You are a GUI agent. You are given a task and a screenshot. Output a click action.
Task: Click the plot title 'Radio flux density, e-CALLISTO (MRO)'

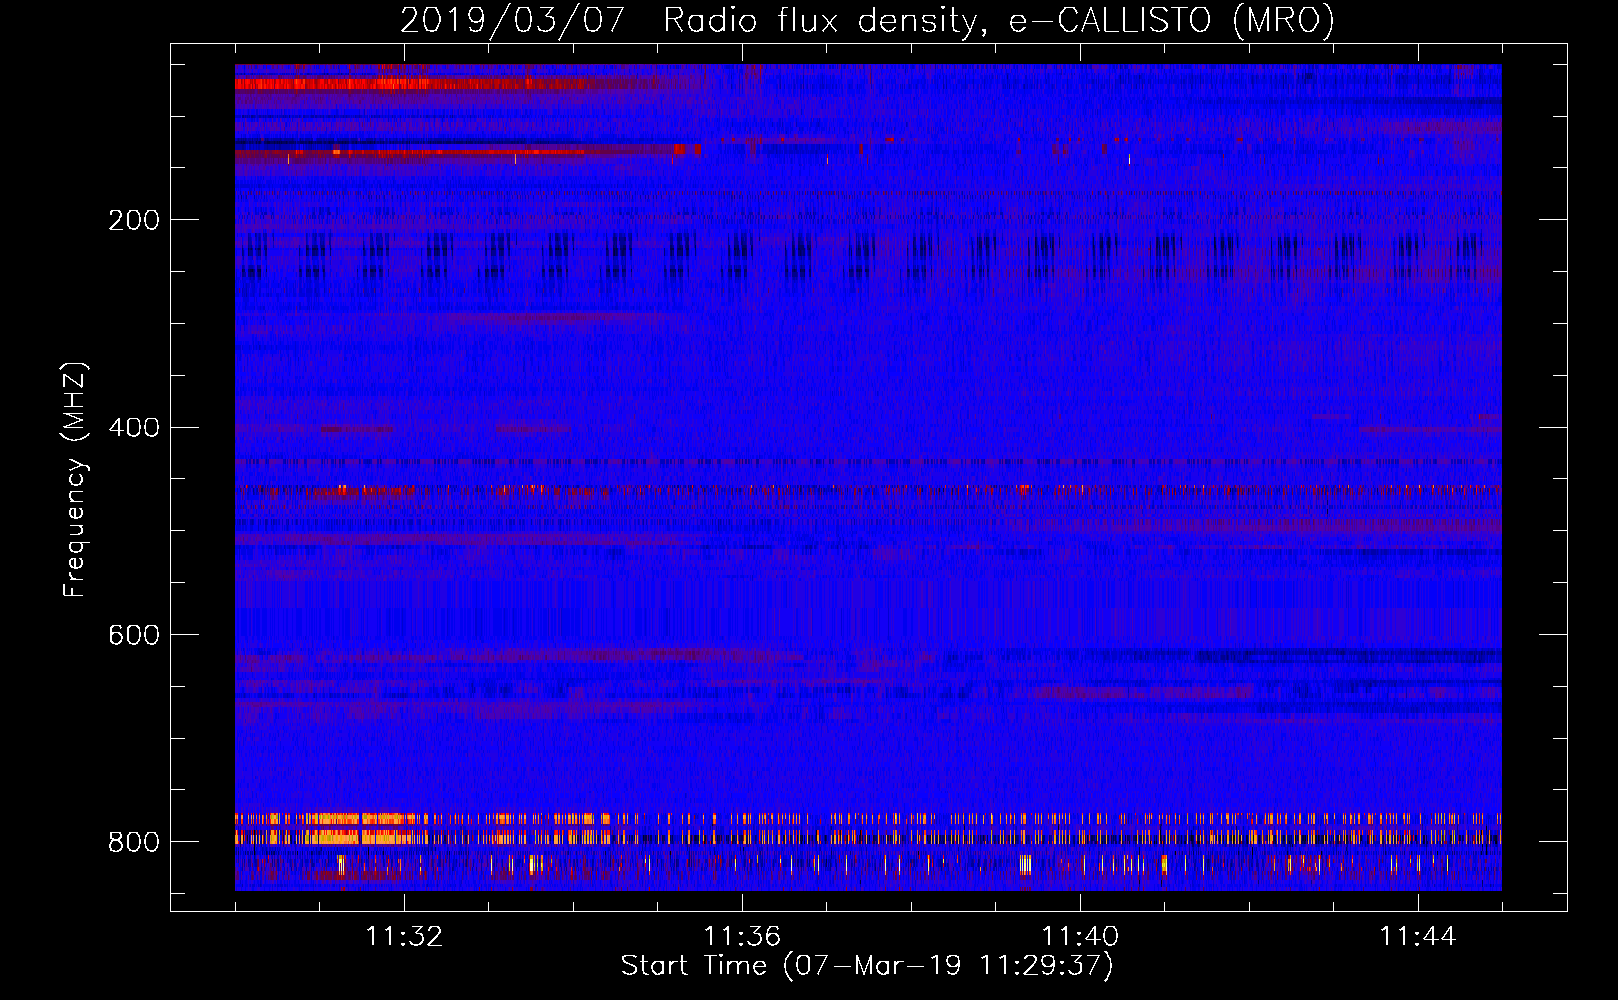point(999,20)
